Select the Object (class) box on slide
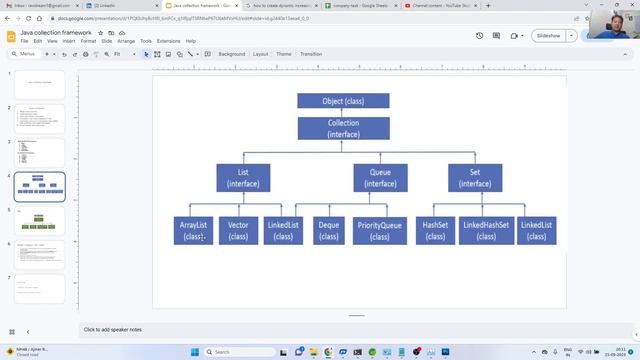The height and width of the screenshot is (360, 640). (x=343, y=101)
